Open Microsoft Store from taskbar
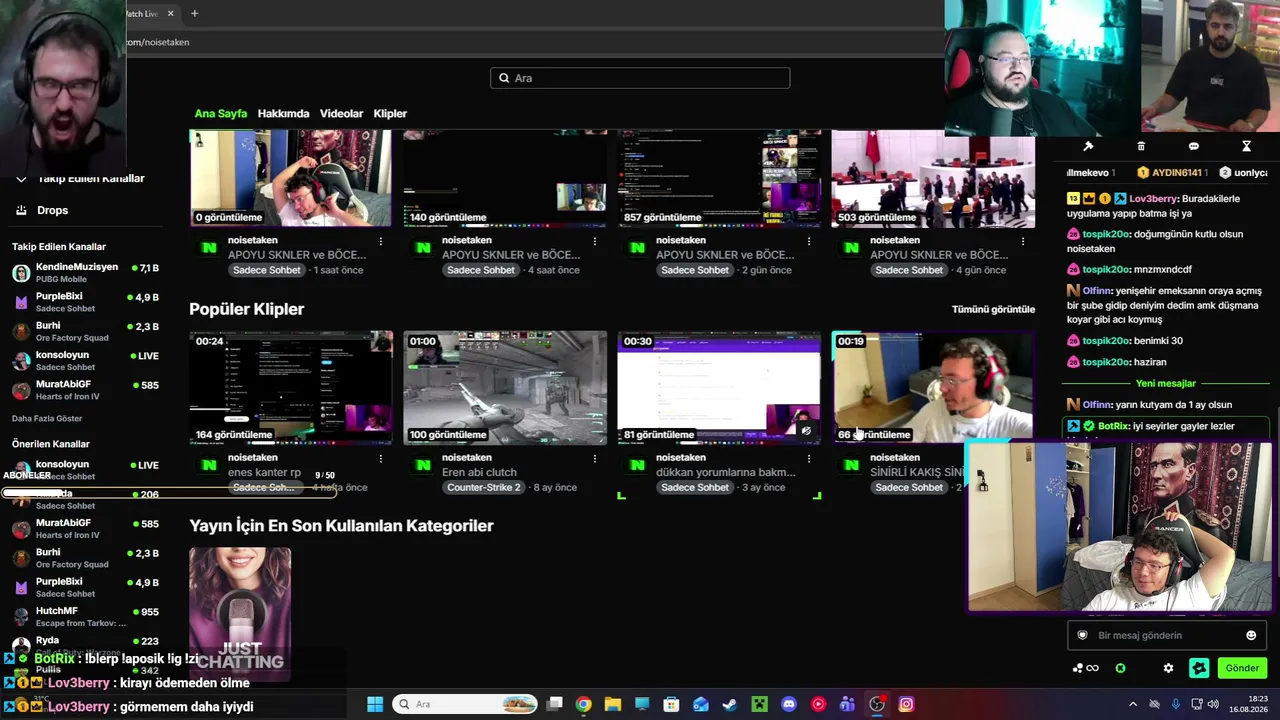The image size is (1280, 720). click(x=671, y=704)
